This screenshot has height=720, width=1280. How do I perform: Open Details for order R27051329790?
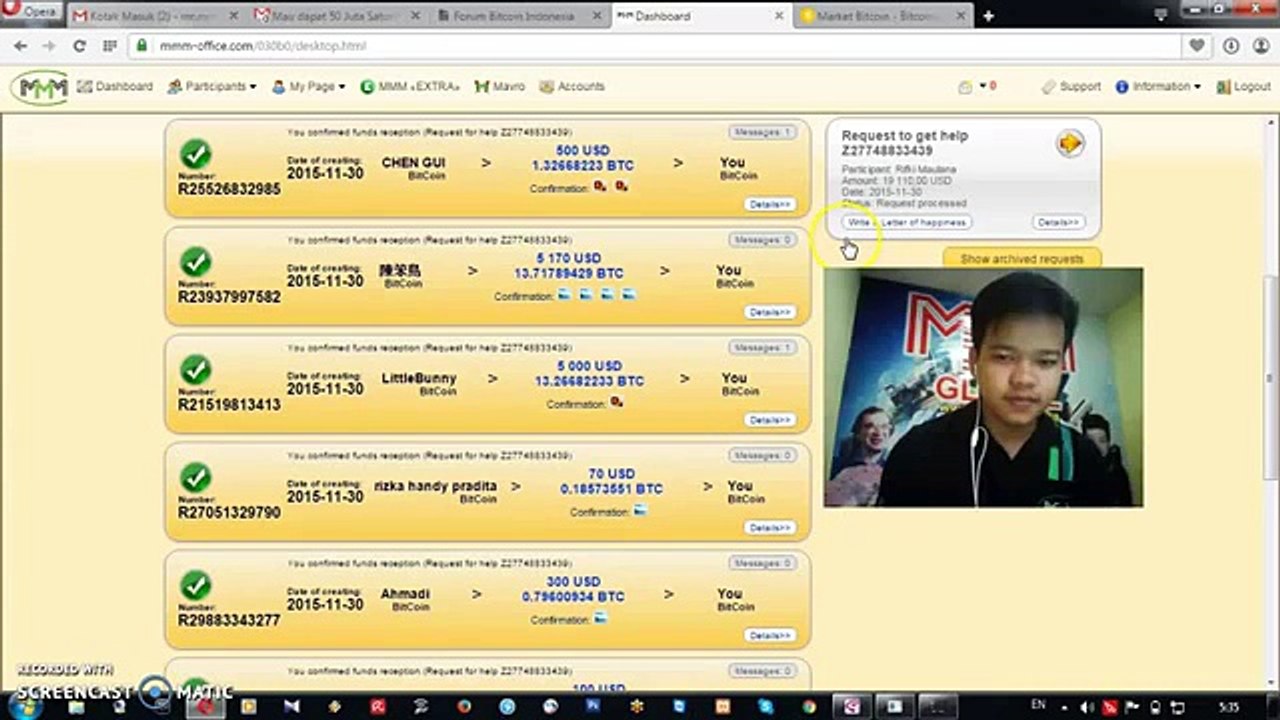click(x=770, y=528)
